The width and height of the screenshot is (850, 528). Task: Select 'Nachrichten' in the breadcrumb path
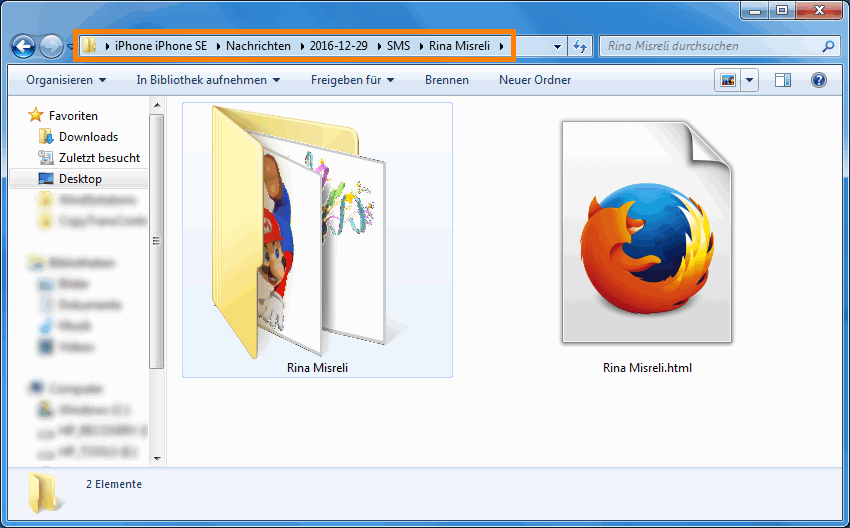point(258,46)
